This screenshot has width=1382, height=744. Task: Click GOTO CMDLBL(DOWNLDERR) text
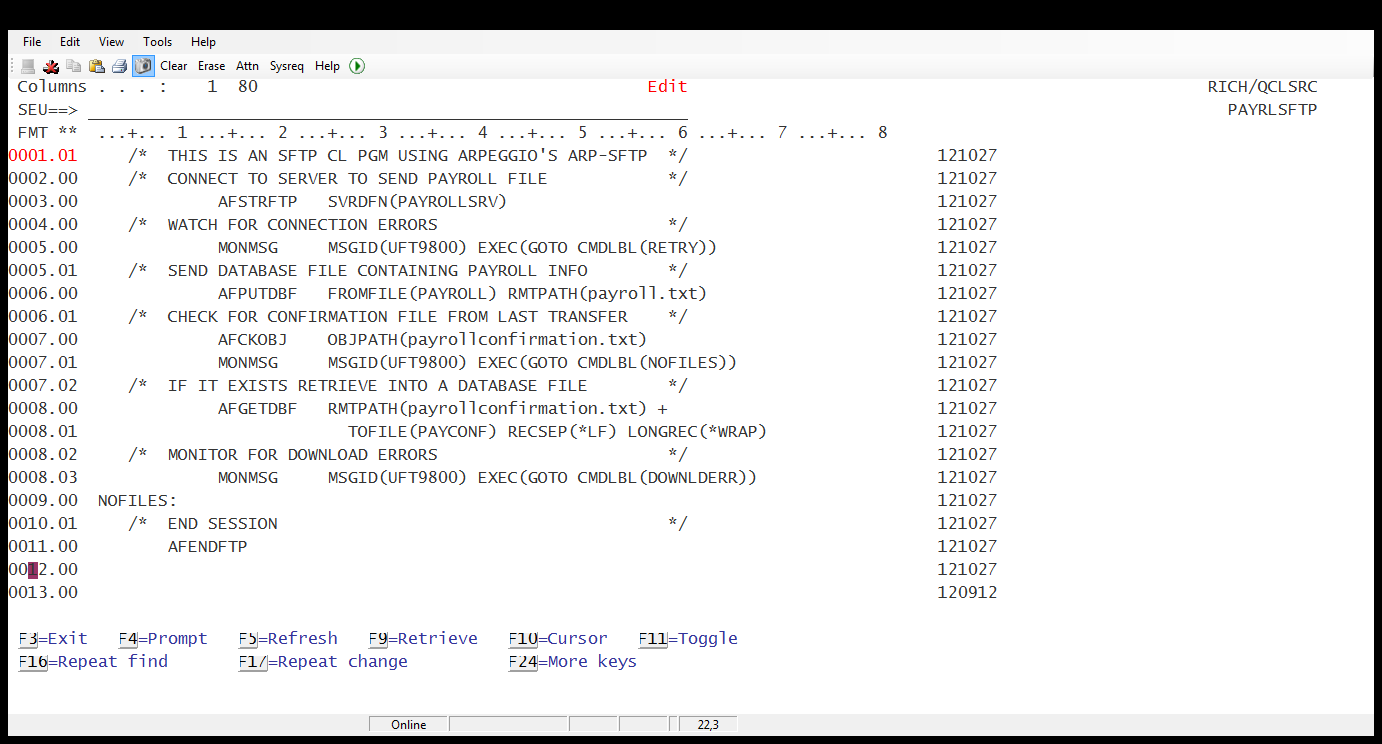coord(633,478)
